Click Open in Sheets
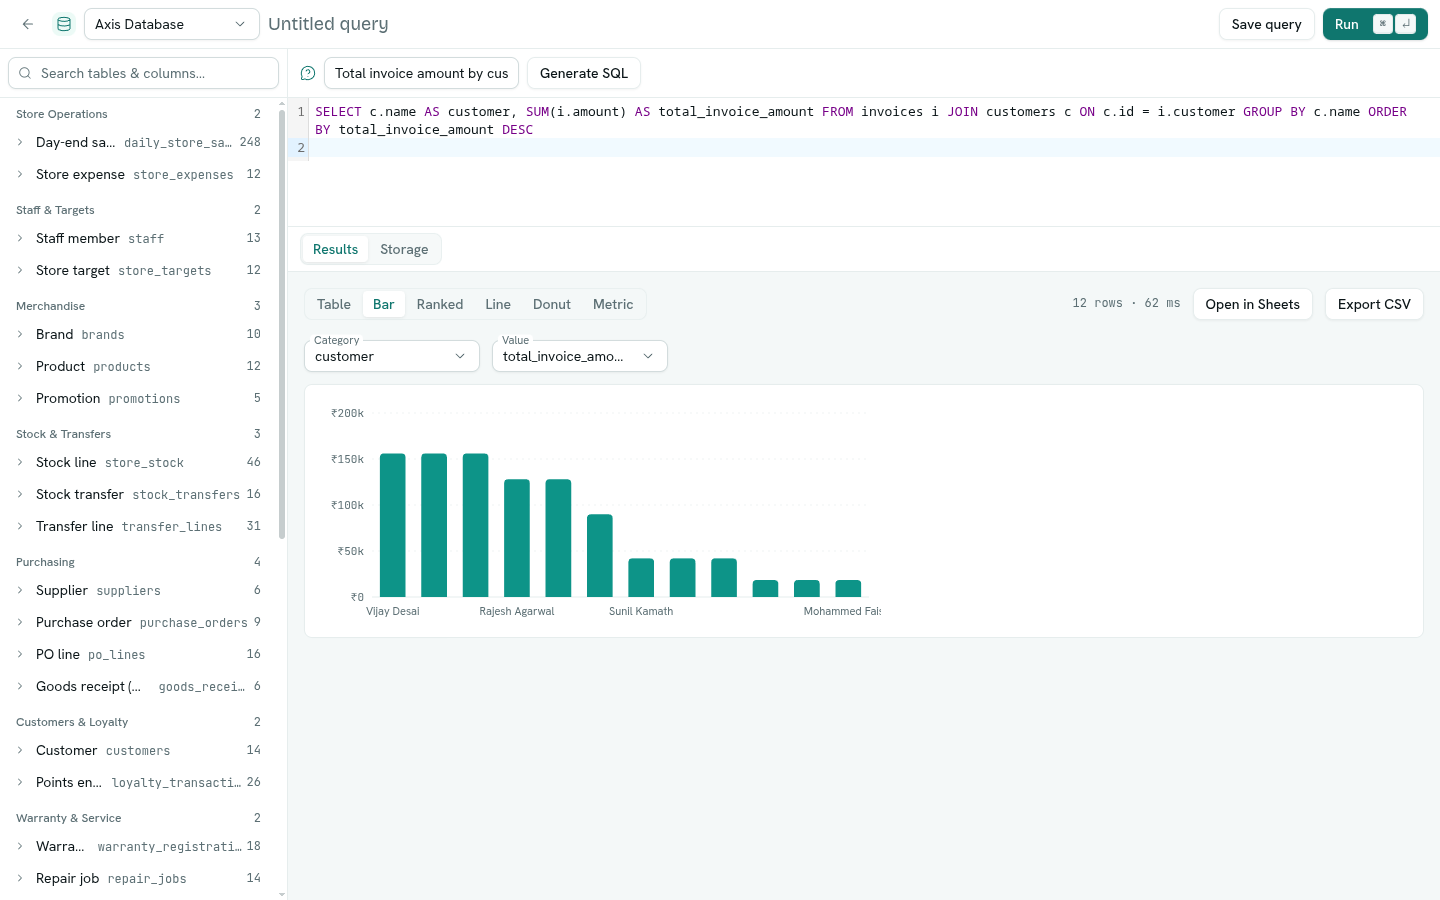1440x900 pixels. click(1252, 304)
